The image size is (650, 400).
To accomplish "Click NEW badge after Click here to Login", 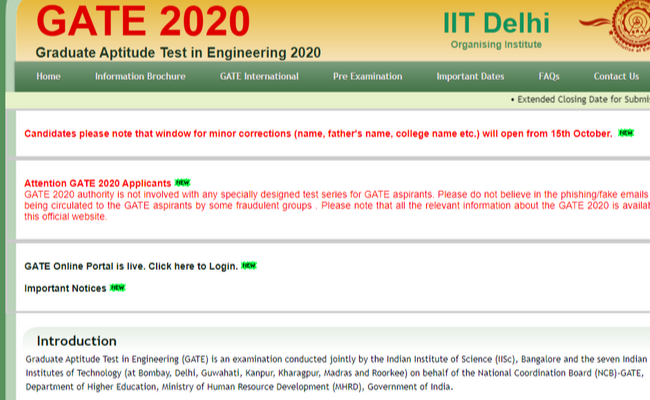I will click(x=249, y=265).
